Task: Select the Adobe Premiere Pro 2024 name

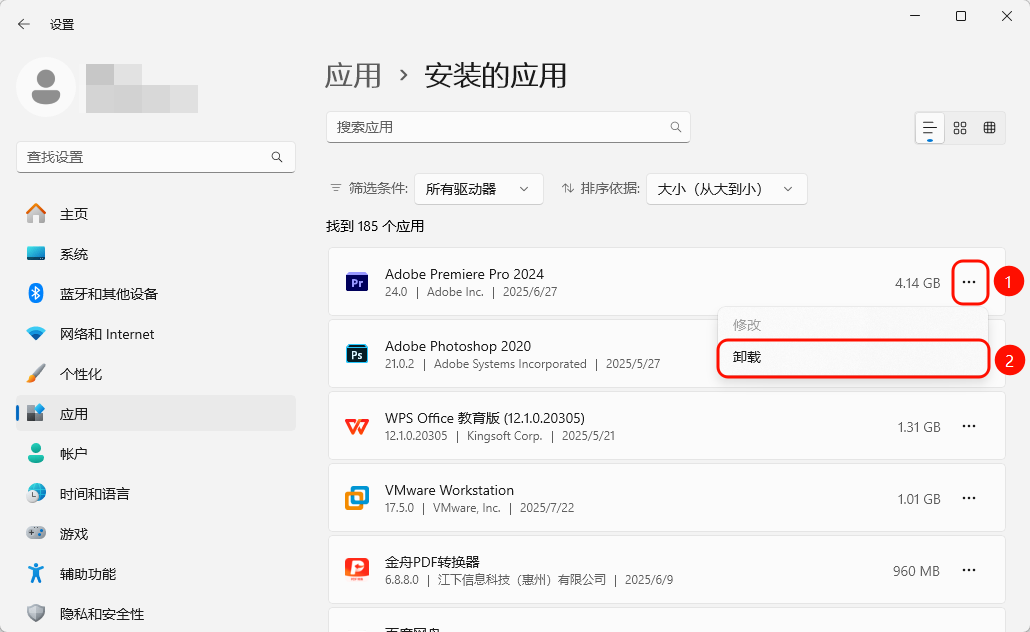Action: pos(464,274)
